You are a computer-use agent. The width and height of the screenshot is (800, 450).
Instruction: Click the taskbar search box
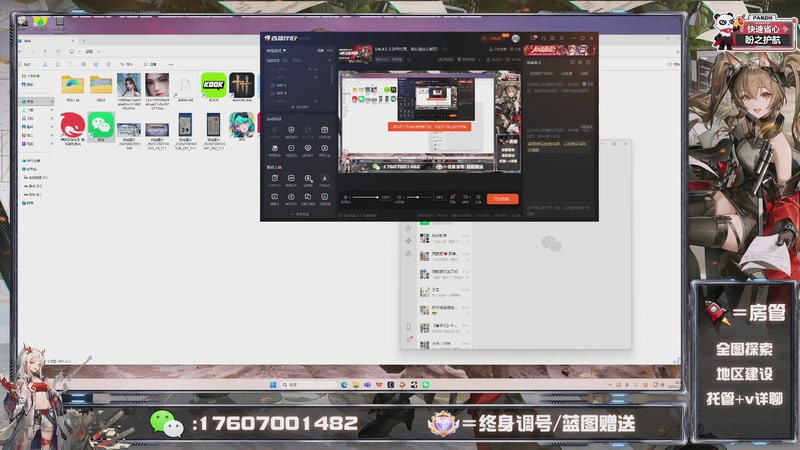tap(308, 385)
